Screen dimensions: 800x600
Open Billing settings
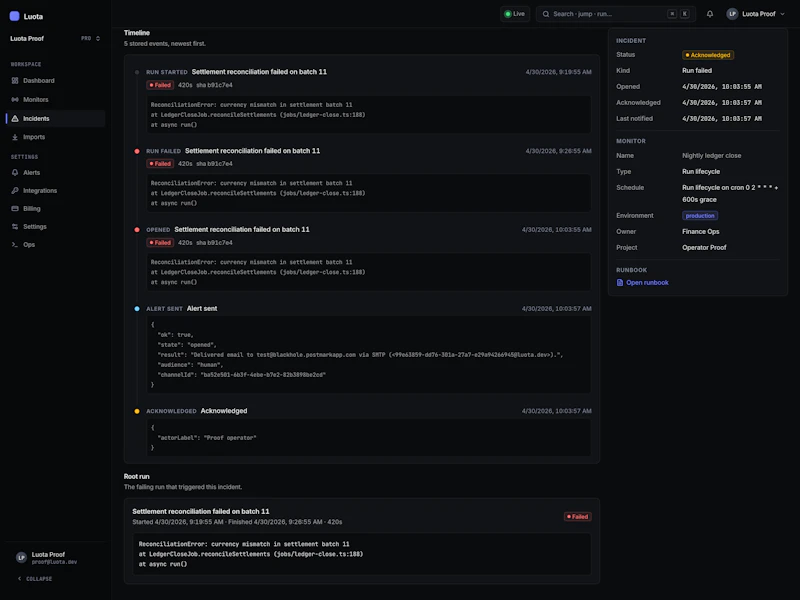coord(56,209)
